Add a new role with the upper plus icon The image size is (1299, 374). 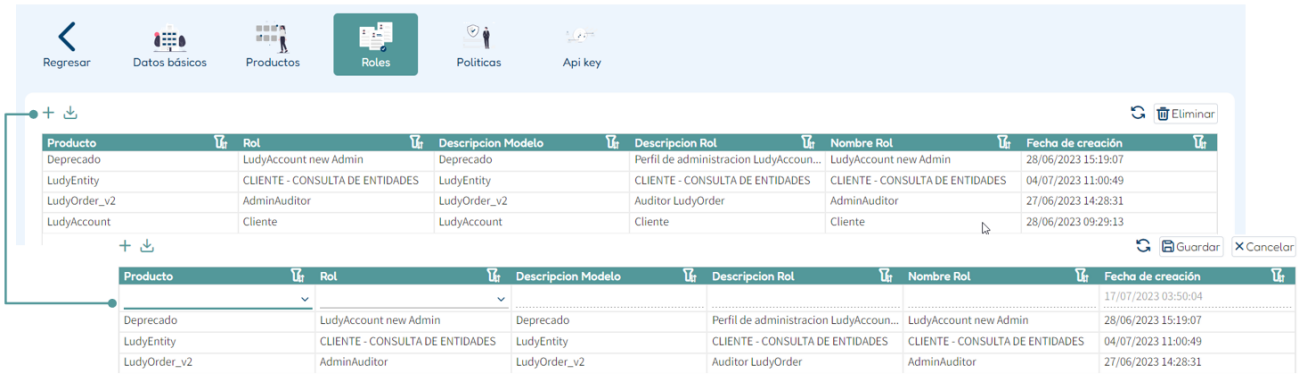[48, 112]
